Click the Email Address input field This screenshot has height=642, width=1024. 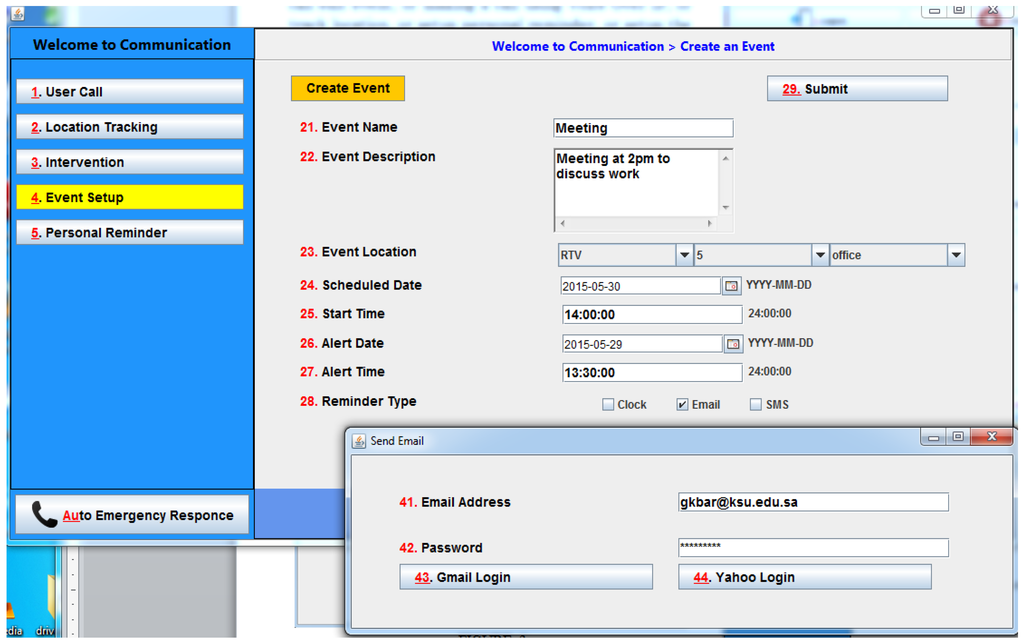coord(812,502)
